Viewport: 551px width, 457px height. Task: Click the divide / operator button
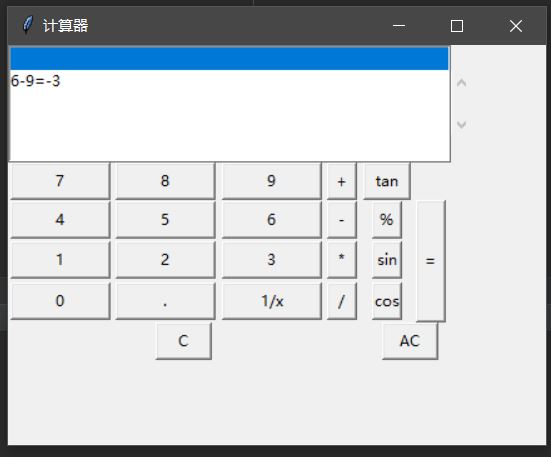(x=342, y=301)
